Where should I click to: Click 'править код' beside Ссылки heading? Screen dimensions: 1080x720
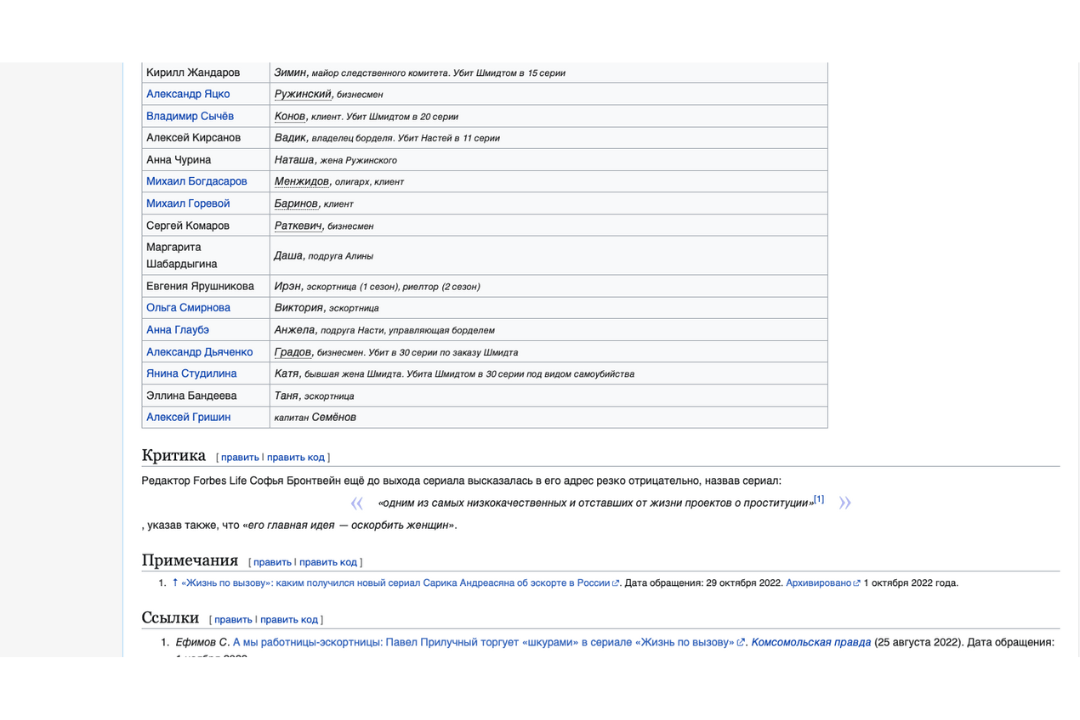[x=289, y=619]
